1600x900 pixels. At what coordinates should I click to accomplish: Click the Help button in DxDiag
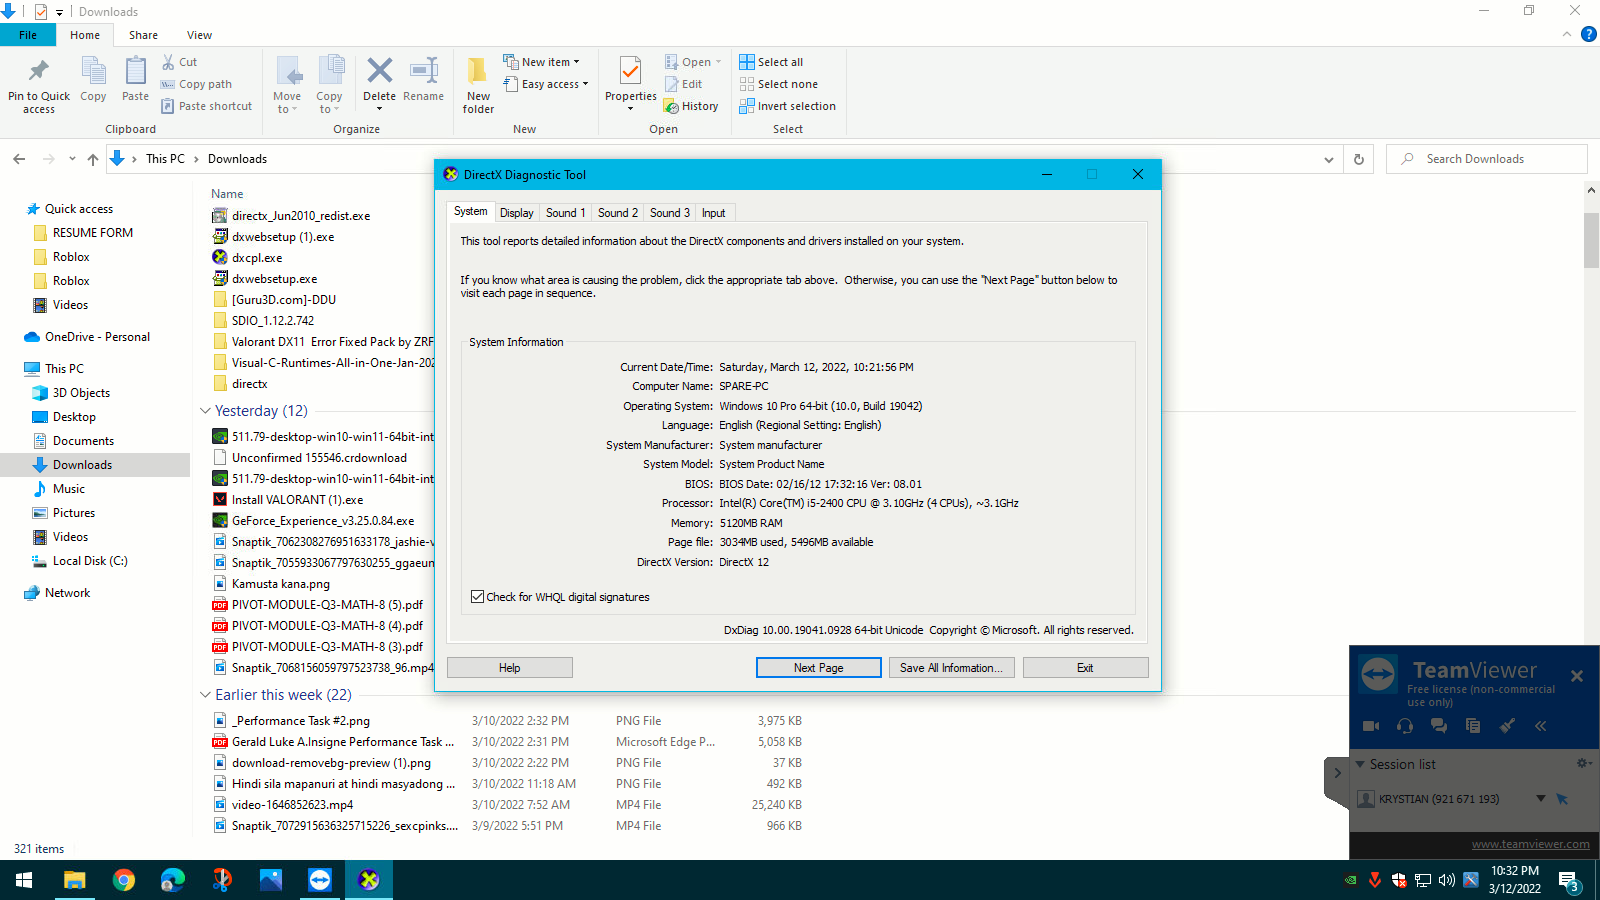[510, 668]
